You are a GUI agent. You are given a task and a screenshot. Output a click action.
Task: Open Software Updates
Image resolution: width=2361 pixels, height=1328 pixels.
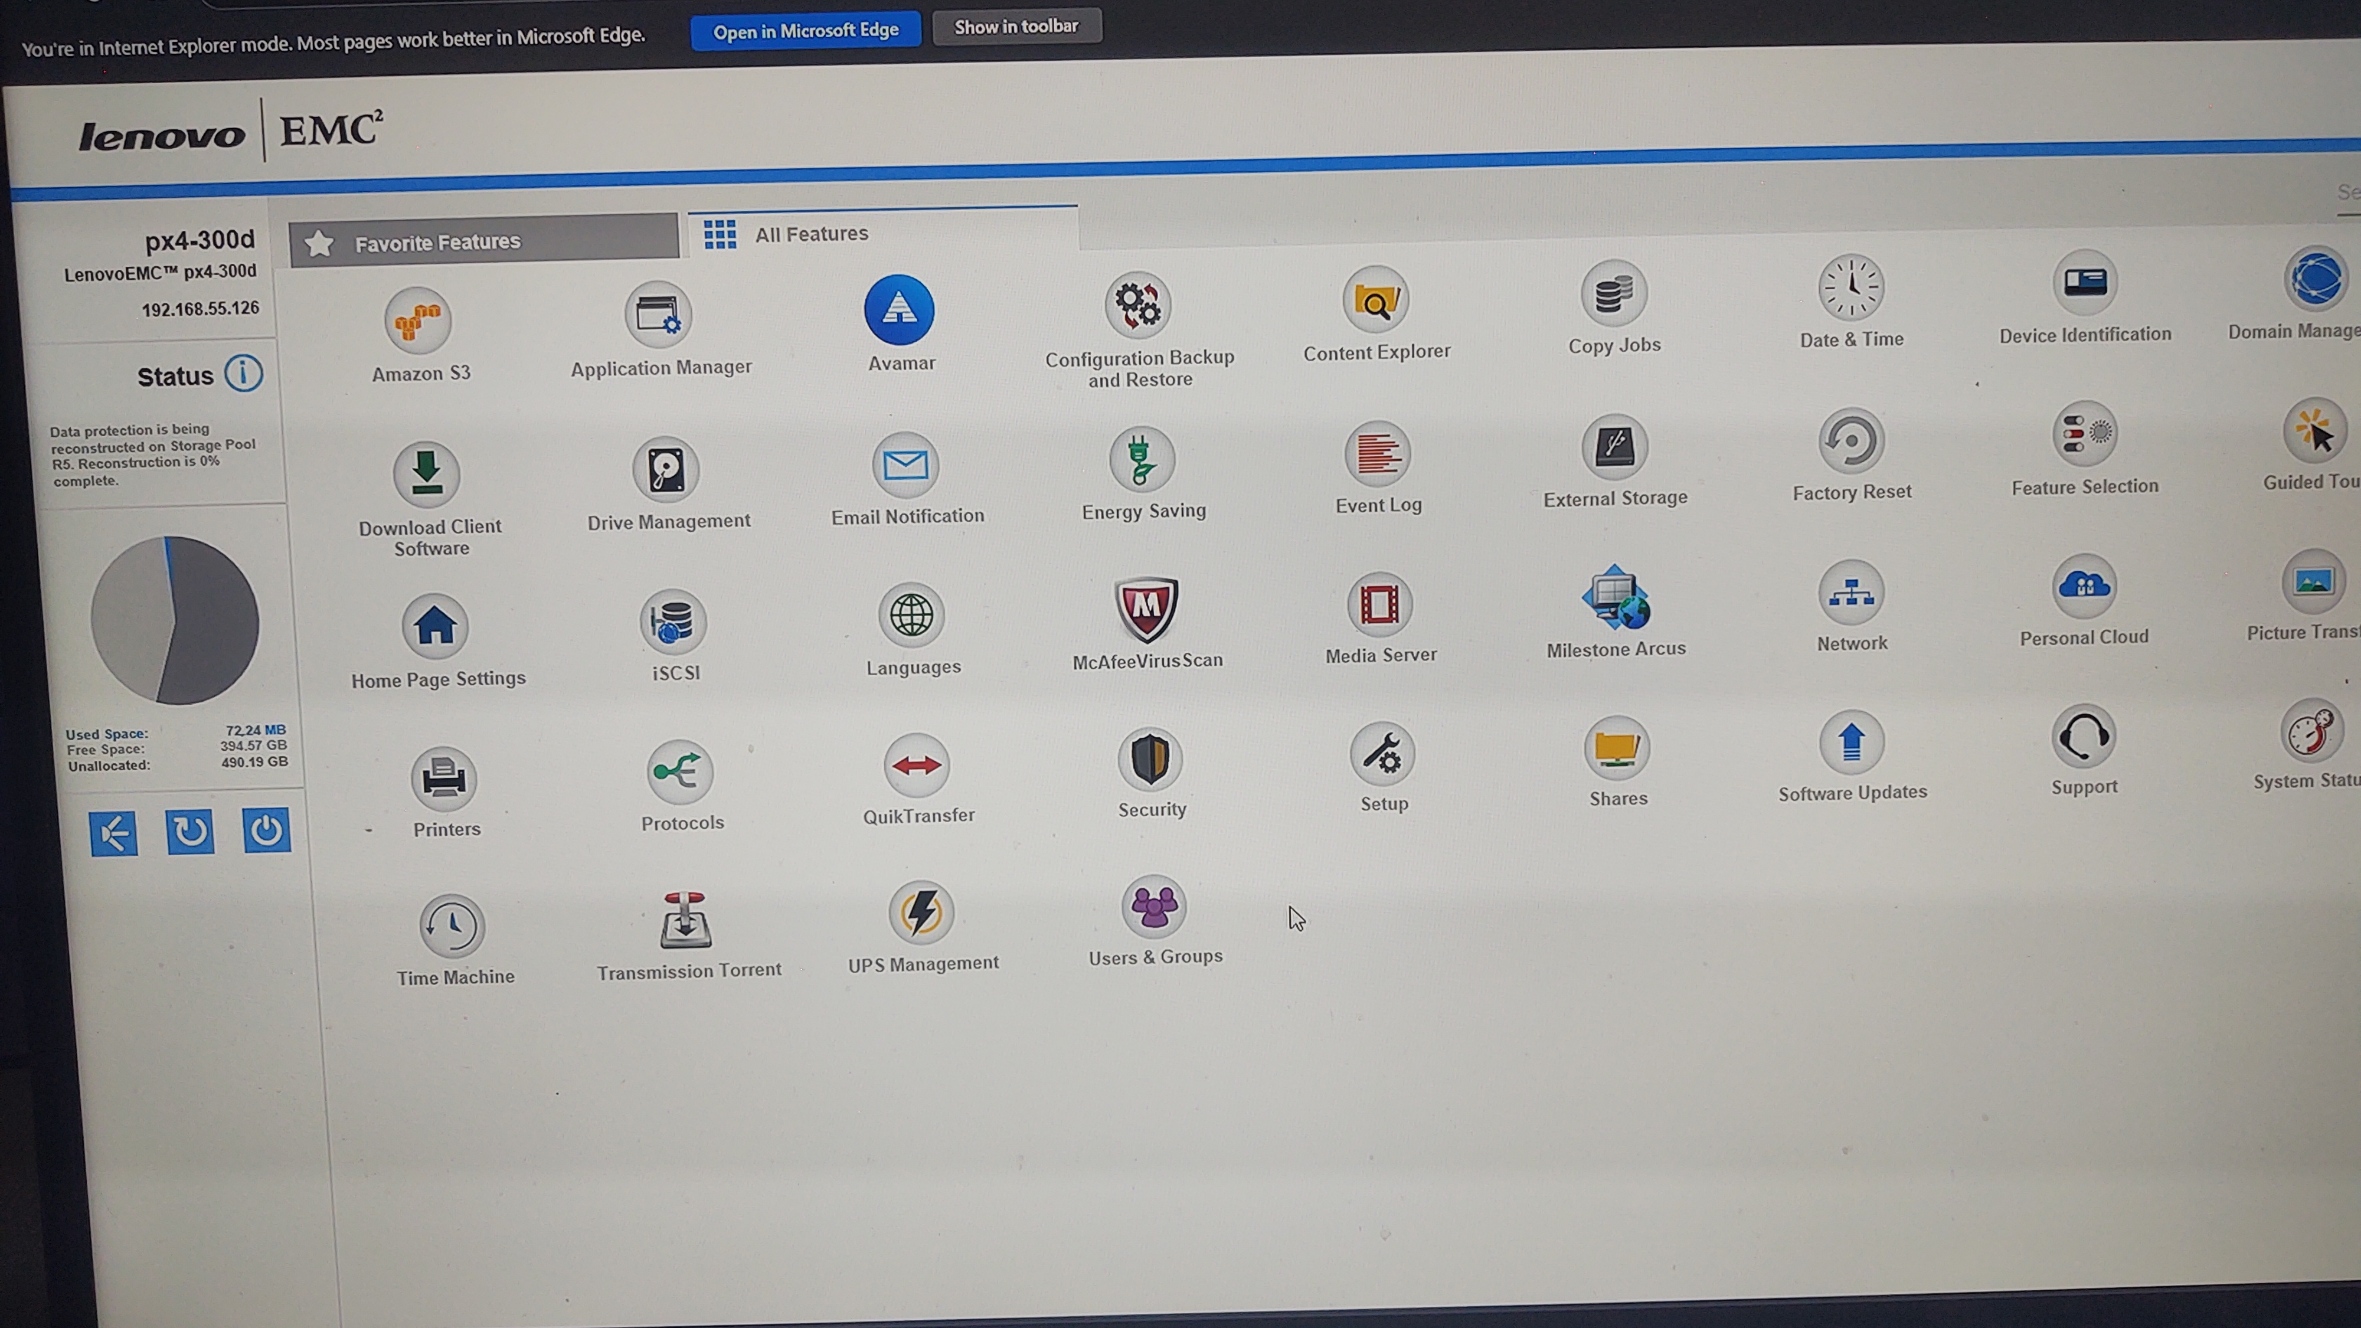pos(1851,743)
